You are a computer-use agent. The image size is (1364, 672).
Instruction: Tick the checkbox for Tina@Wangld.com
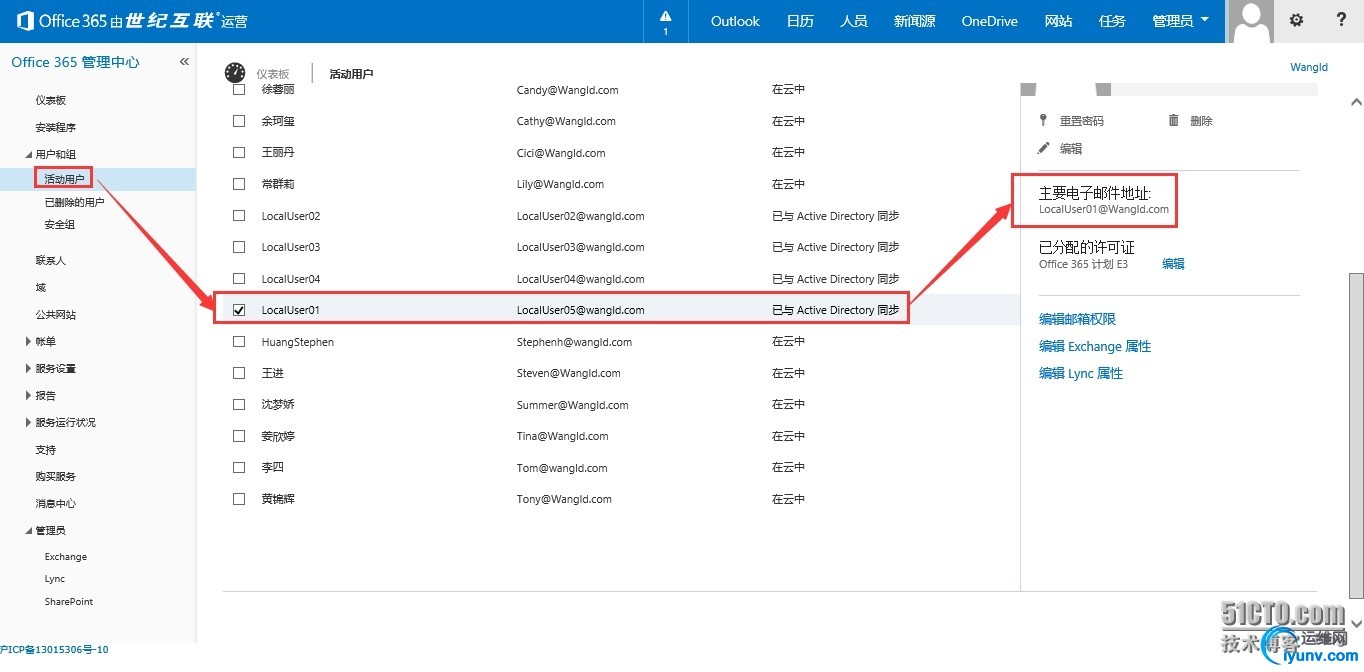click(x=239, y=436)
